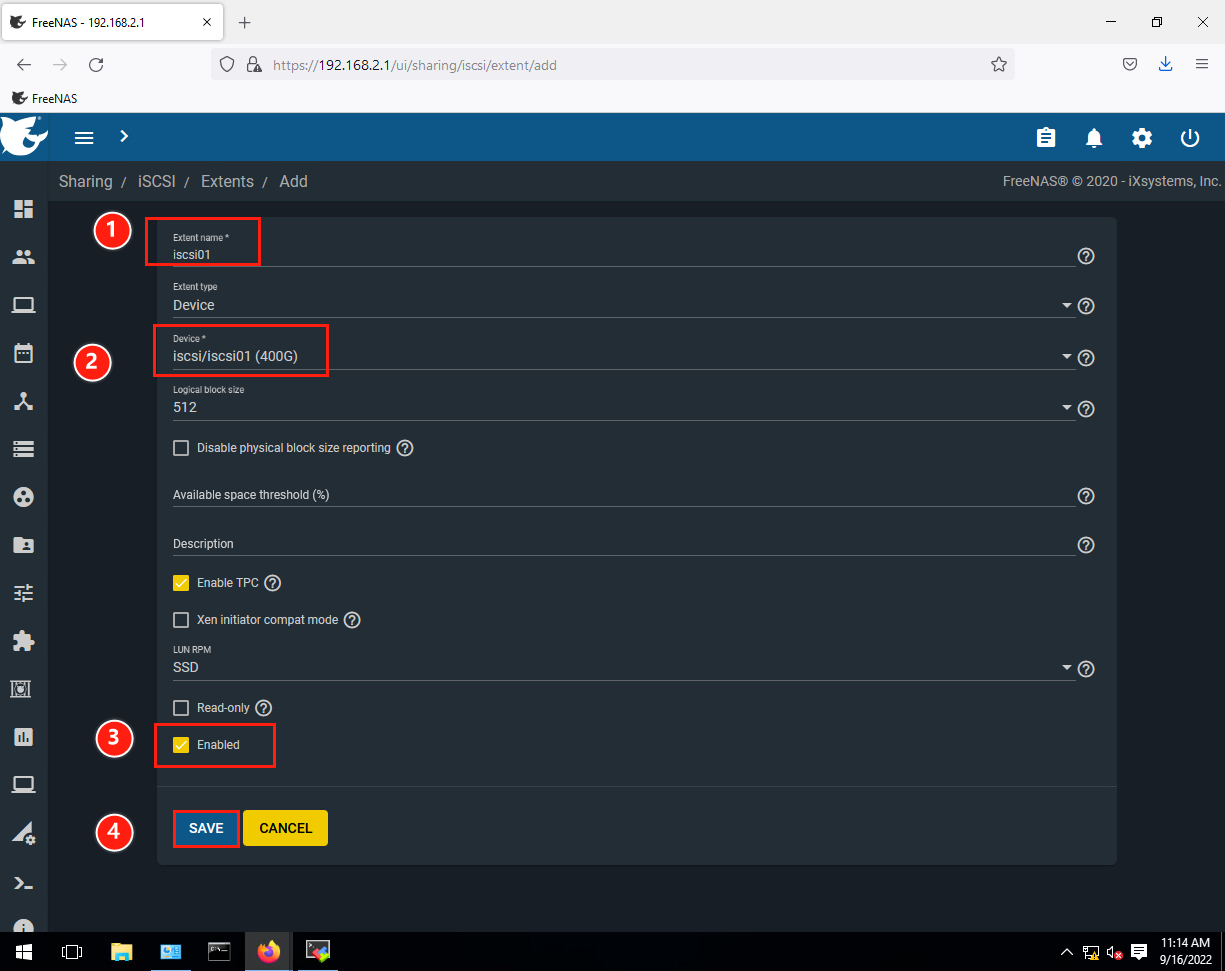Go to Sharing breadcrumb
The height and width of the screenshot is (971, 1225).
(x=86, y=181)
